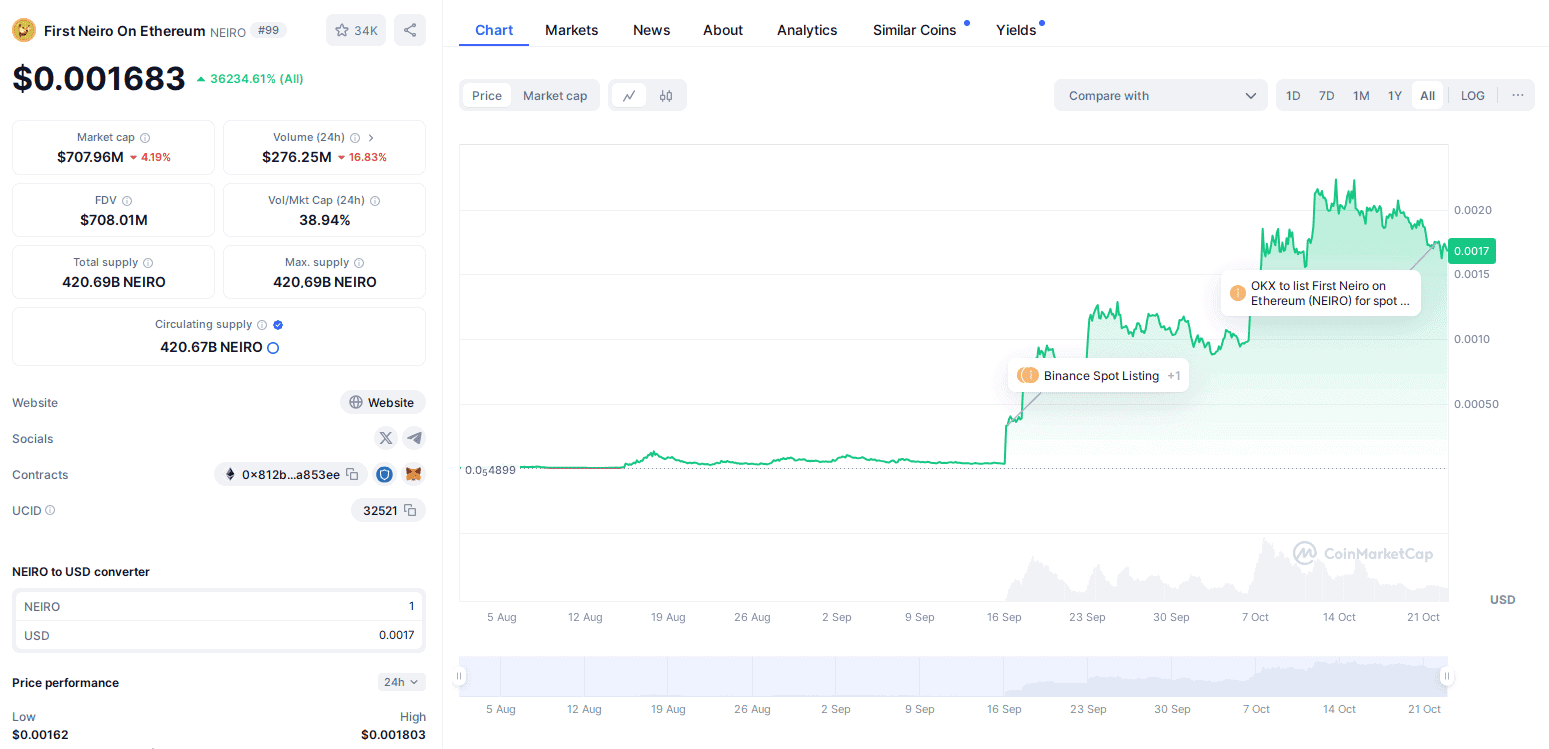Show Market cap info tooltip icon
Screen dimensions: 1549x749
[x=145, y=138]
